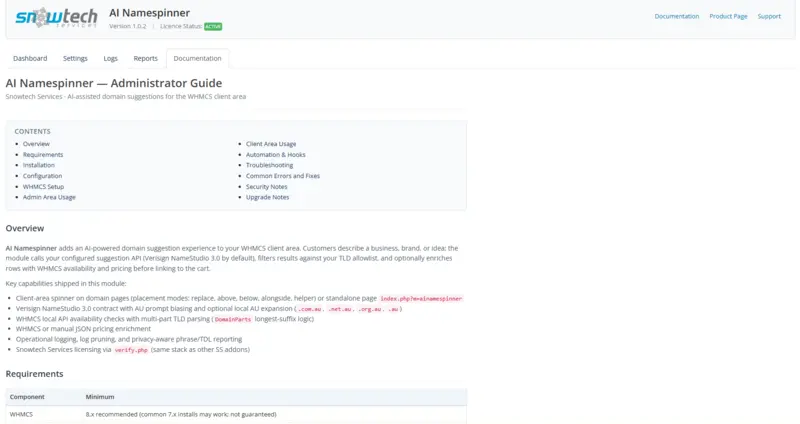Viewport: 800px width, 424px height.
Task: Jump to Security Notes section
Action: point(266,187)
